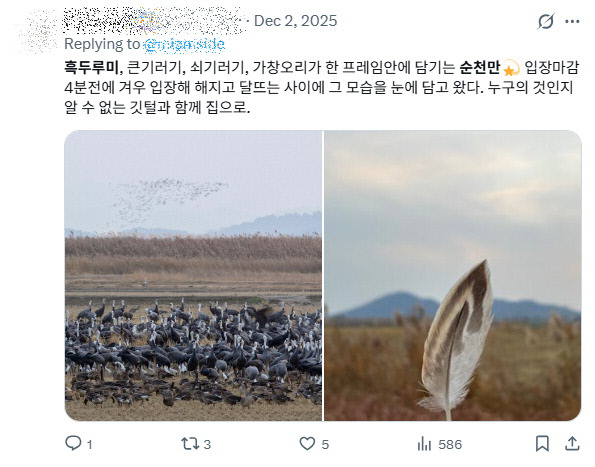The width and height of the screenshot is (595, 467).
Task: Open the author's blurred display name
Action: [x=152, y=21]
